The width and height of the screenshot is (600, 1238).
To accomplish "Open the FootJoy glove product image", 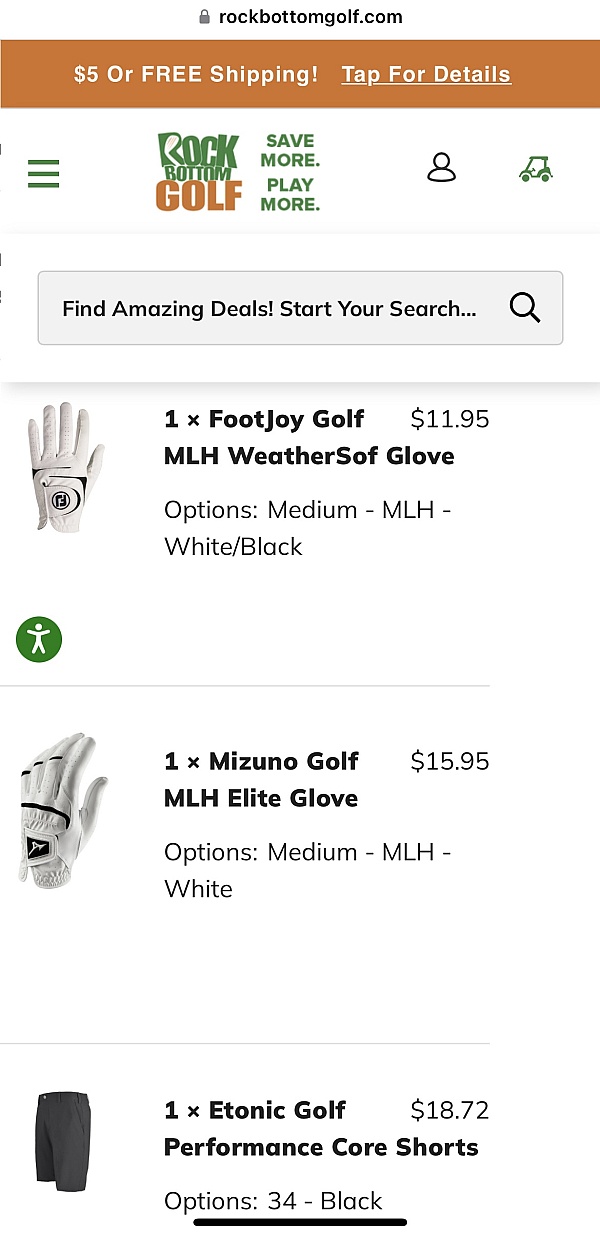I will (64, 467).
